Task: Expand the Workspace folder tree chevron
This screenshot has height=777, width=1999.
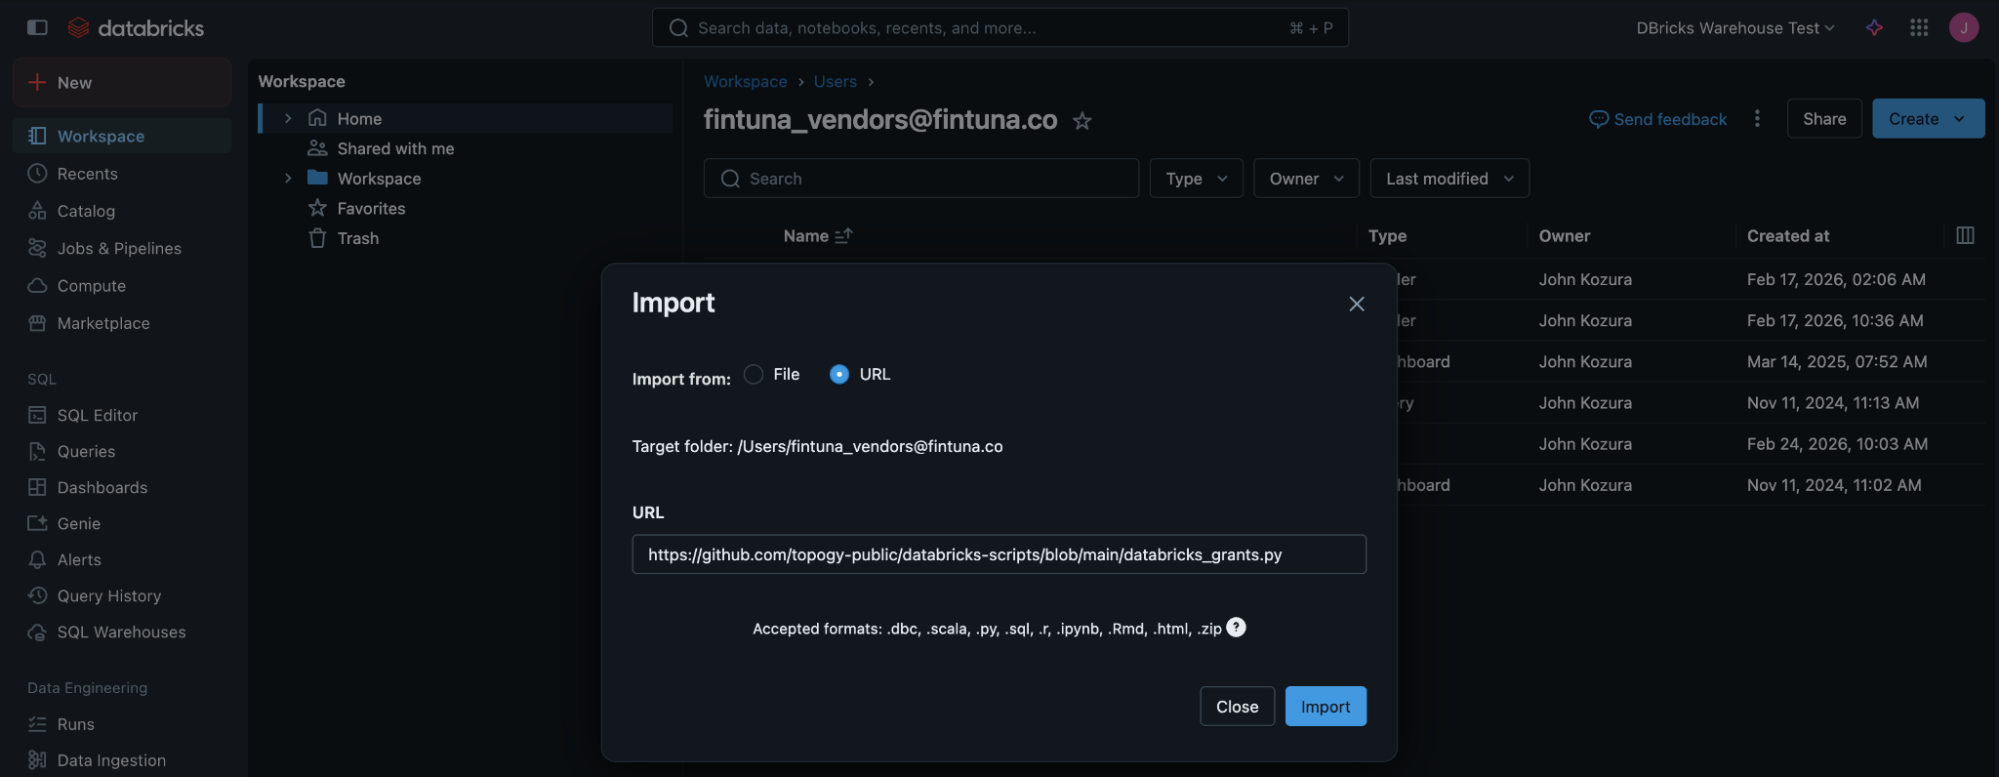Action: [288, 178]
